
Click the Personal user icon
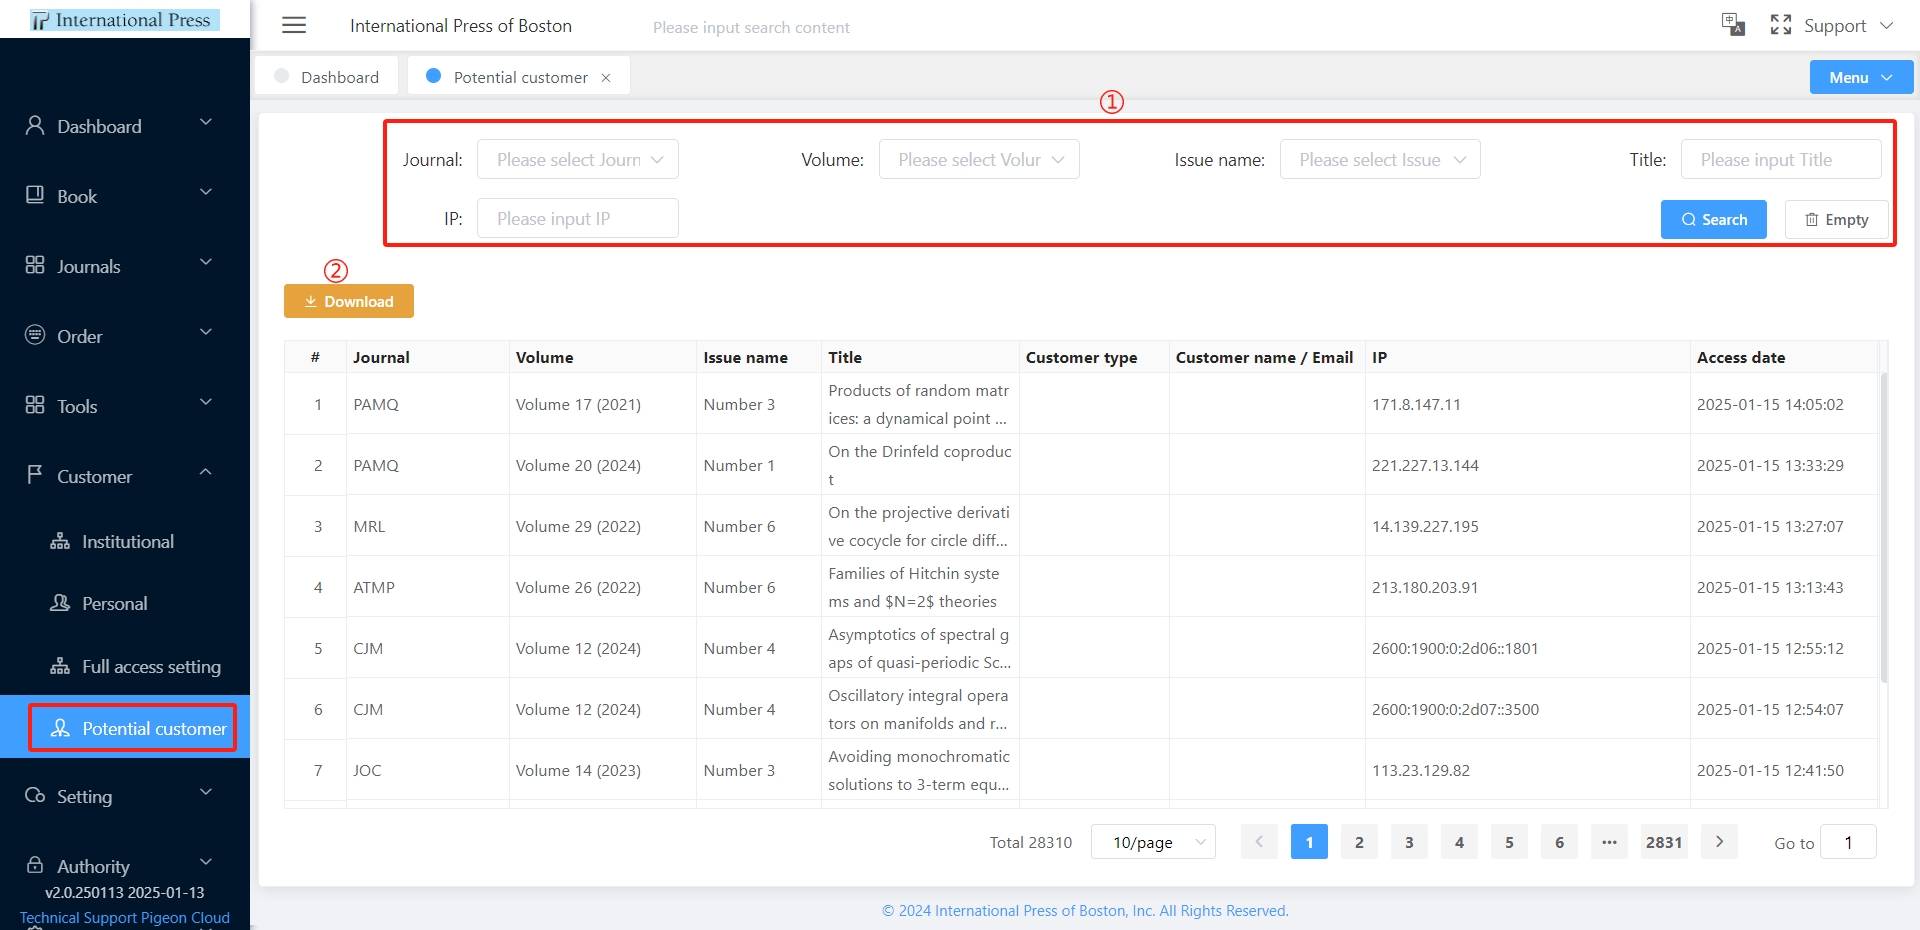tap(60, 603)
